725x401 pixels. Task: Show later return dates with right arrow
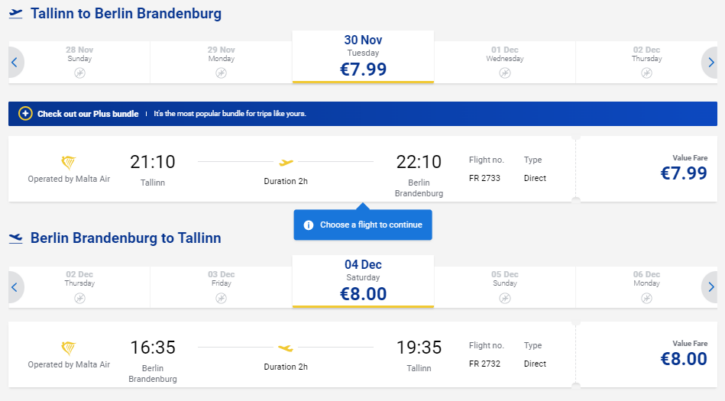[711, 287]
